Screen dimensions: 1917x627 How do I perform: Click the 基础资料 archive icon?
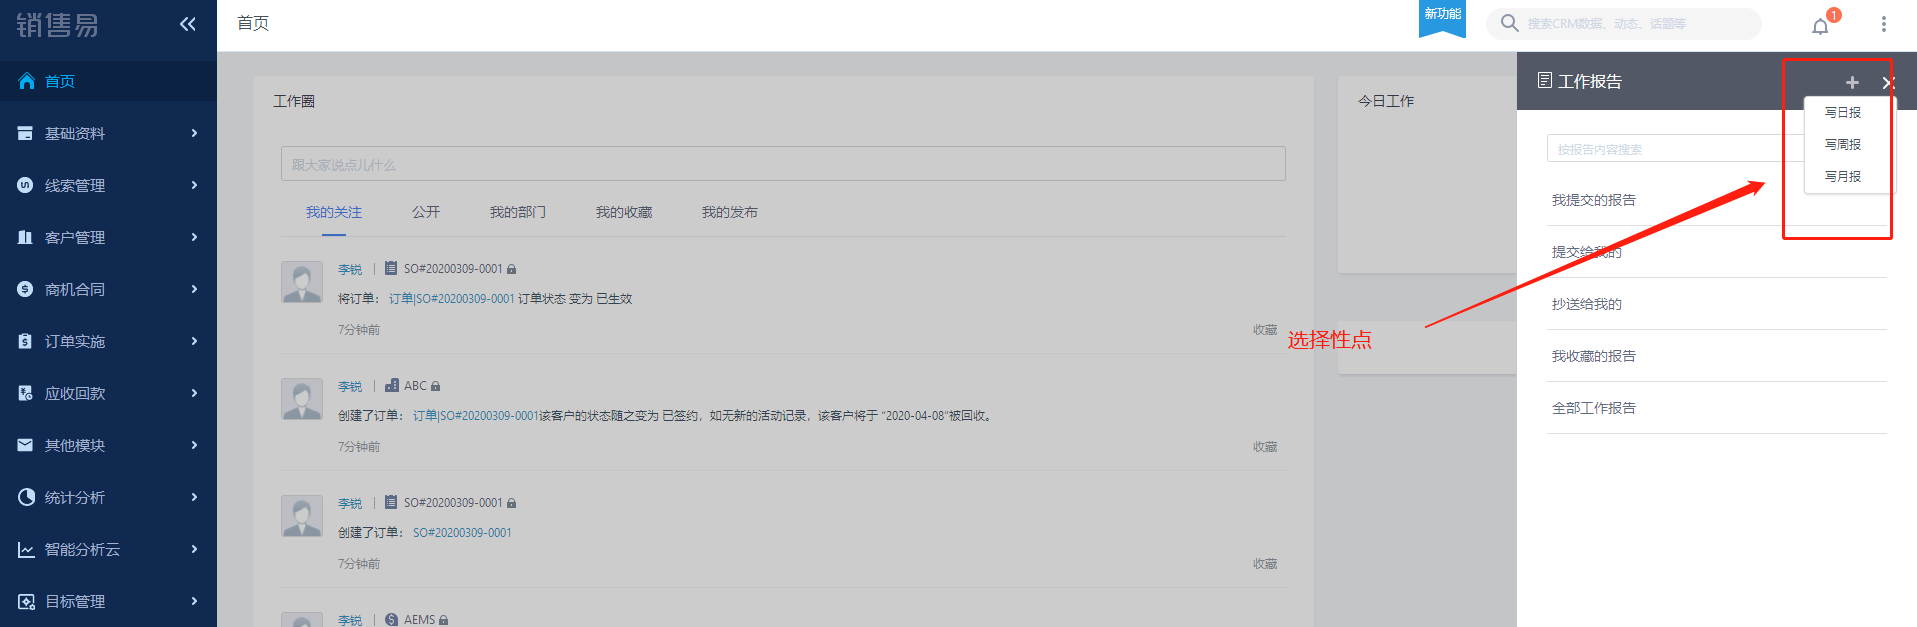coord(25,133)
